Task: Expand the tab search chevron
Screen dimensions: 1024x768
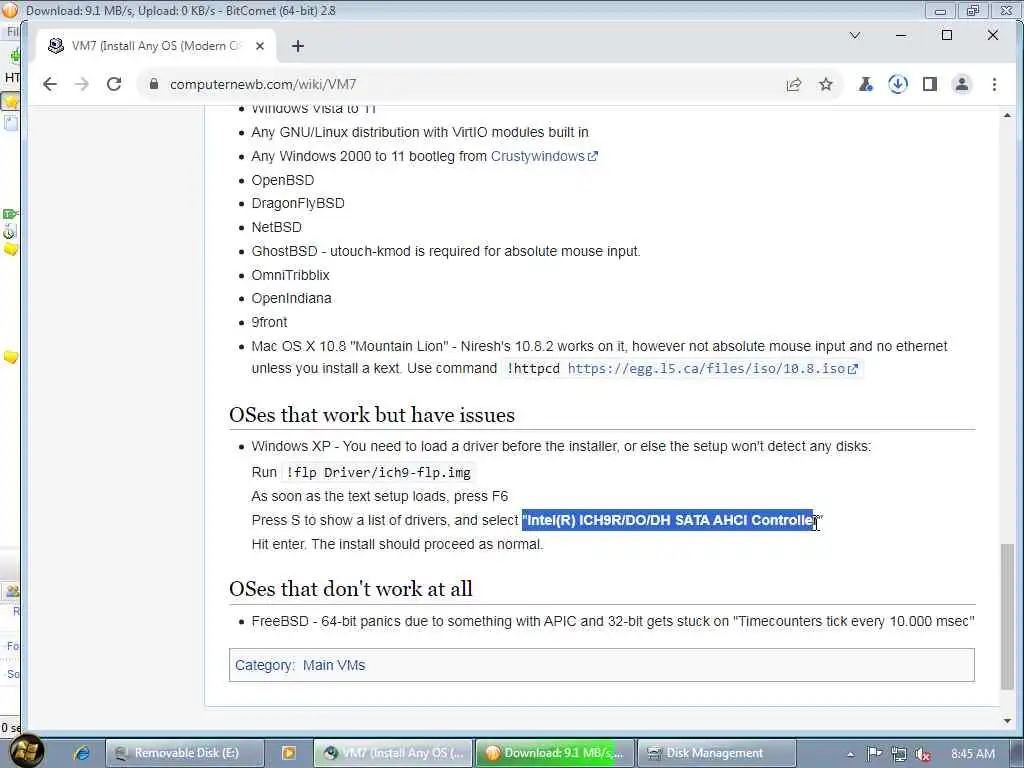Action: pyautogui.click(x=855, y=35)
